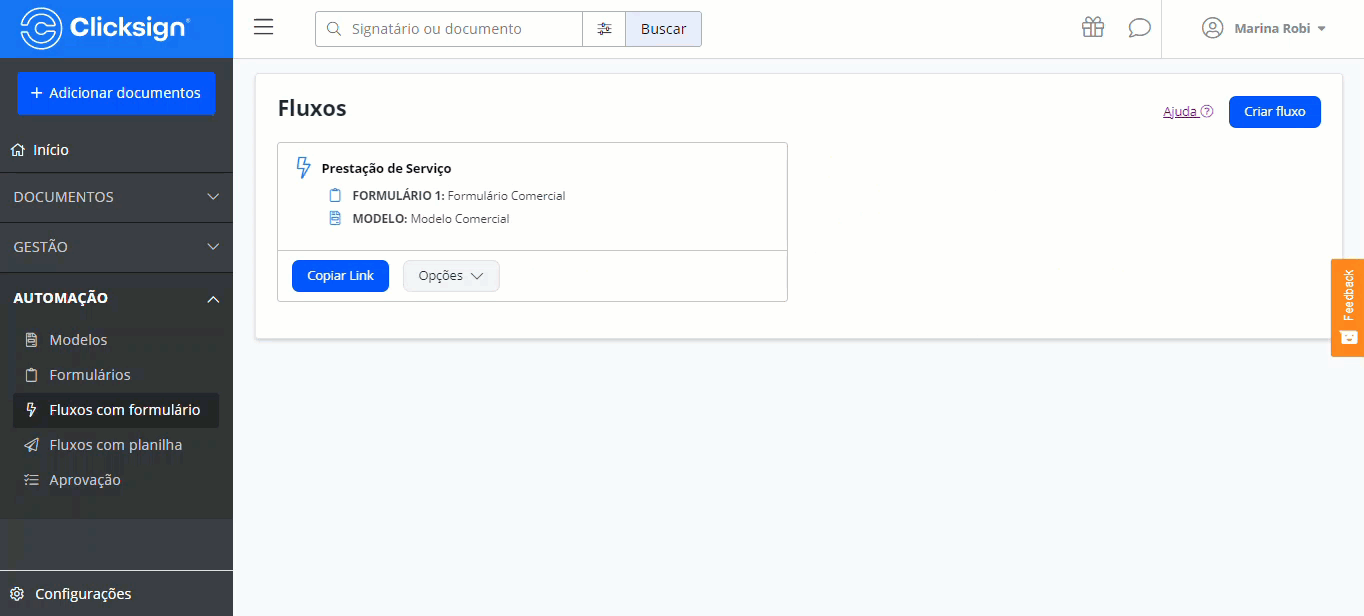Image resolution: width=1364 pixels, height=616 pixels.
Task: Expand the Gestão section
Action: 116,247
